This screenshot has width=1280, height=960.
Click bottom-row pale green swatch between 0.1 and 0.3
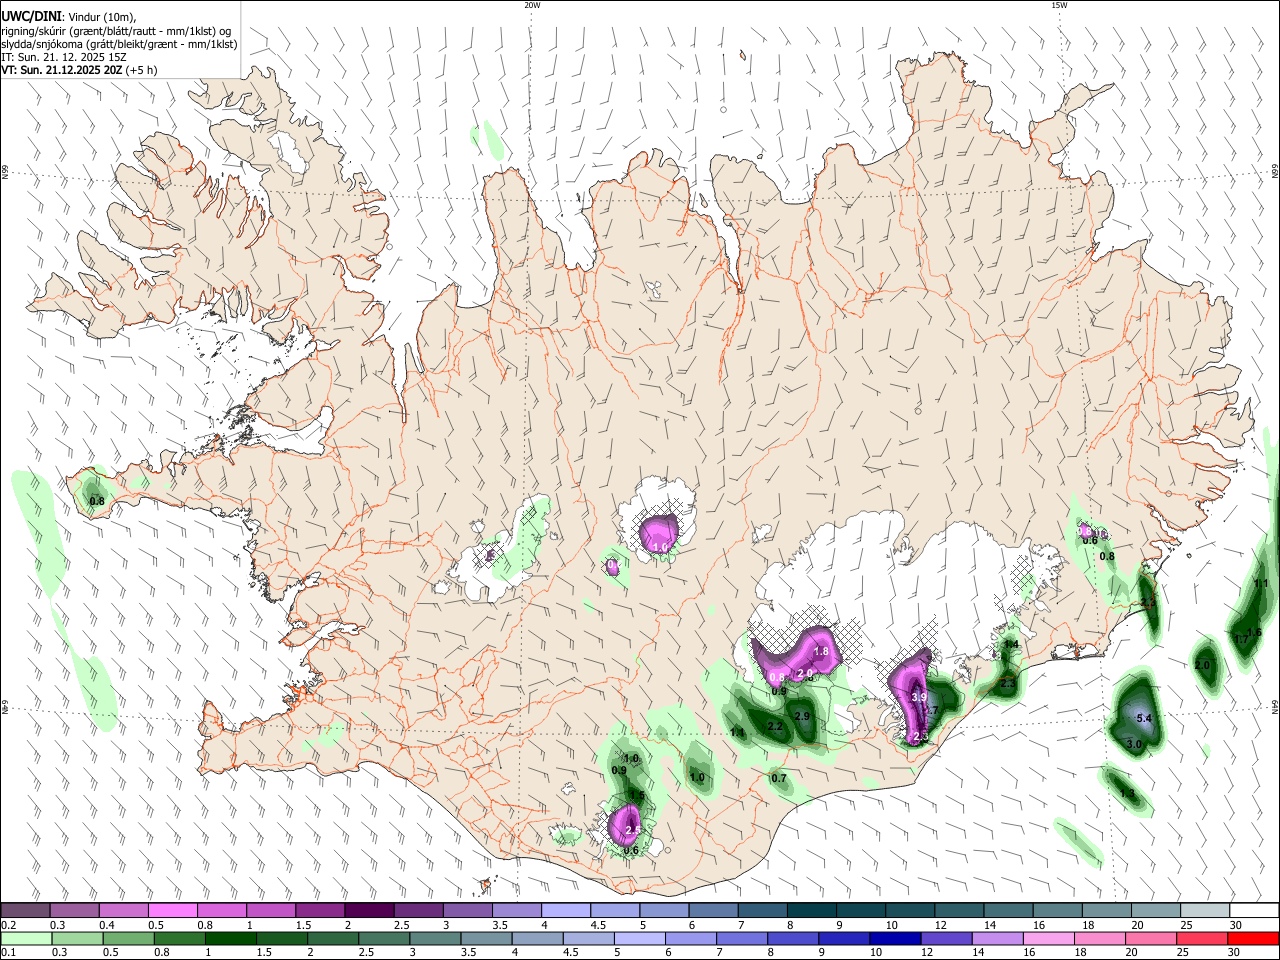click(25, 938)
